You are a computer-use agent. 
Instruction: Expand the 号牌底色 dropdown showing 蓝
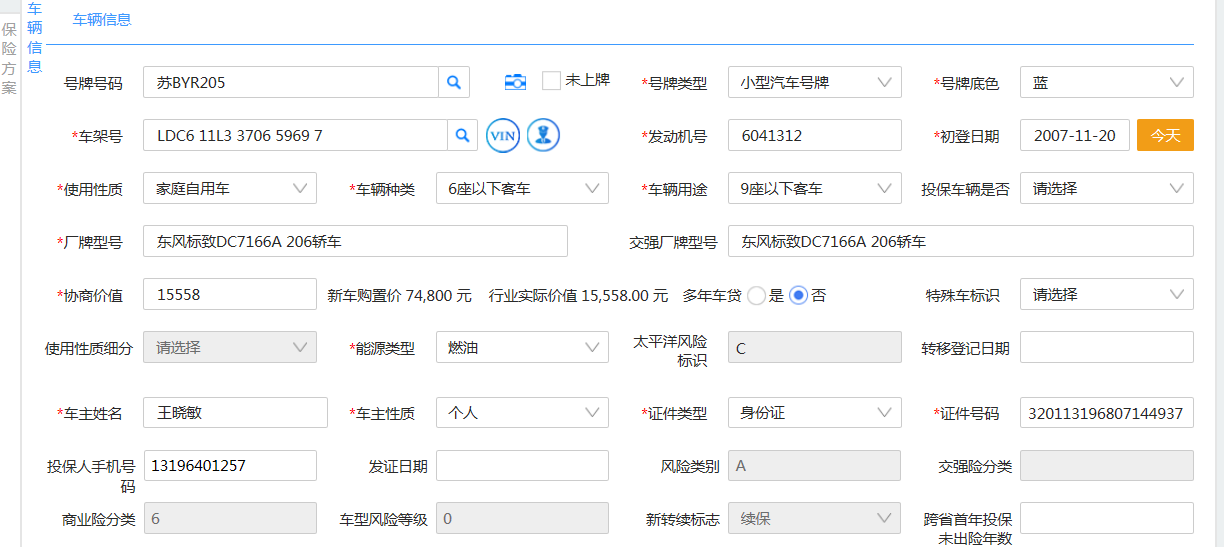[x=1106, y=82]
